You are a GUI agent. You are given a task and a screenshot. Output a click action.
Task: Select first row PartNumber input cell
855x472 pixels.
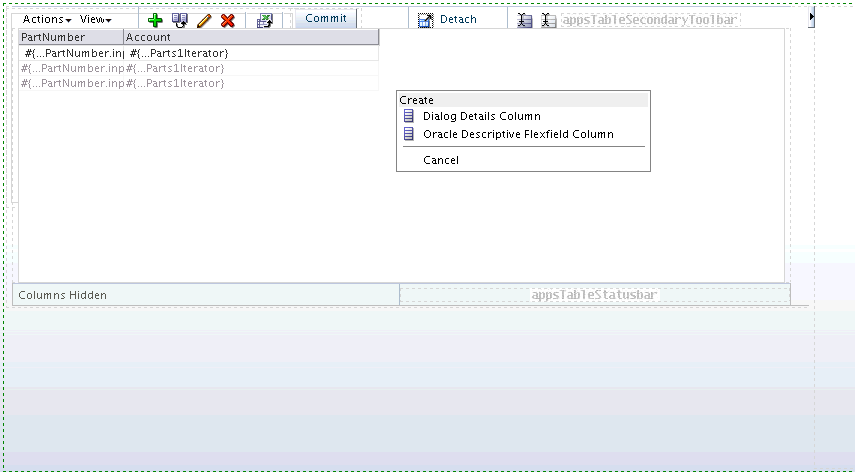point(73,53)
